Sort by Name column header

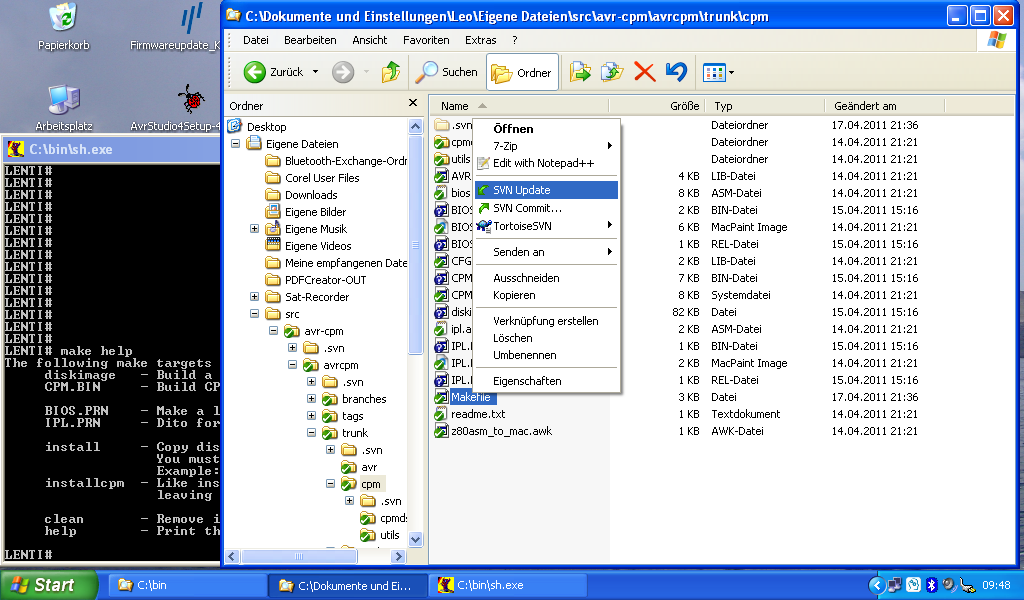click(x=519, y=106)
